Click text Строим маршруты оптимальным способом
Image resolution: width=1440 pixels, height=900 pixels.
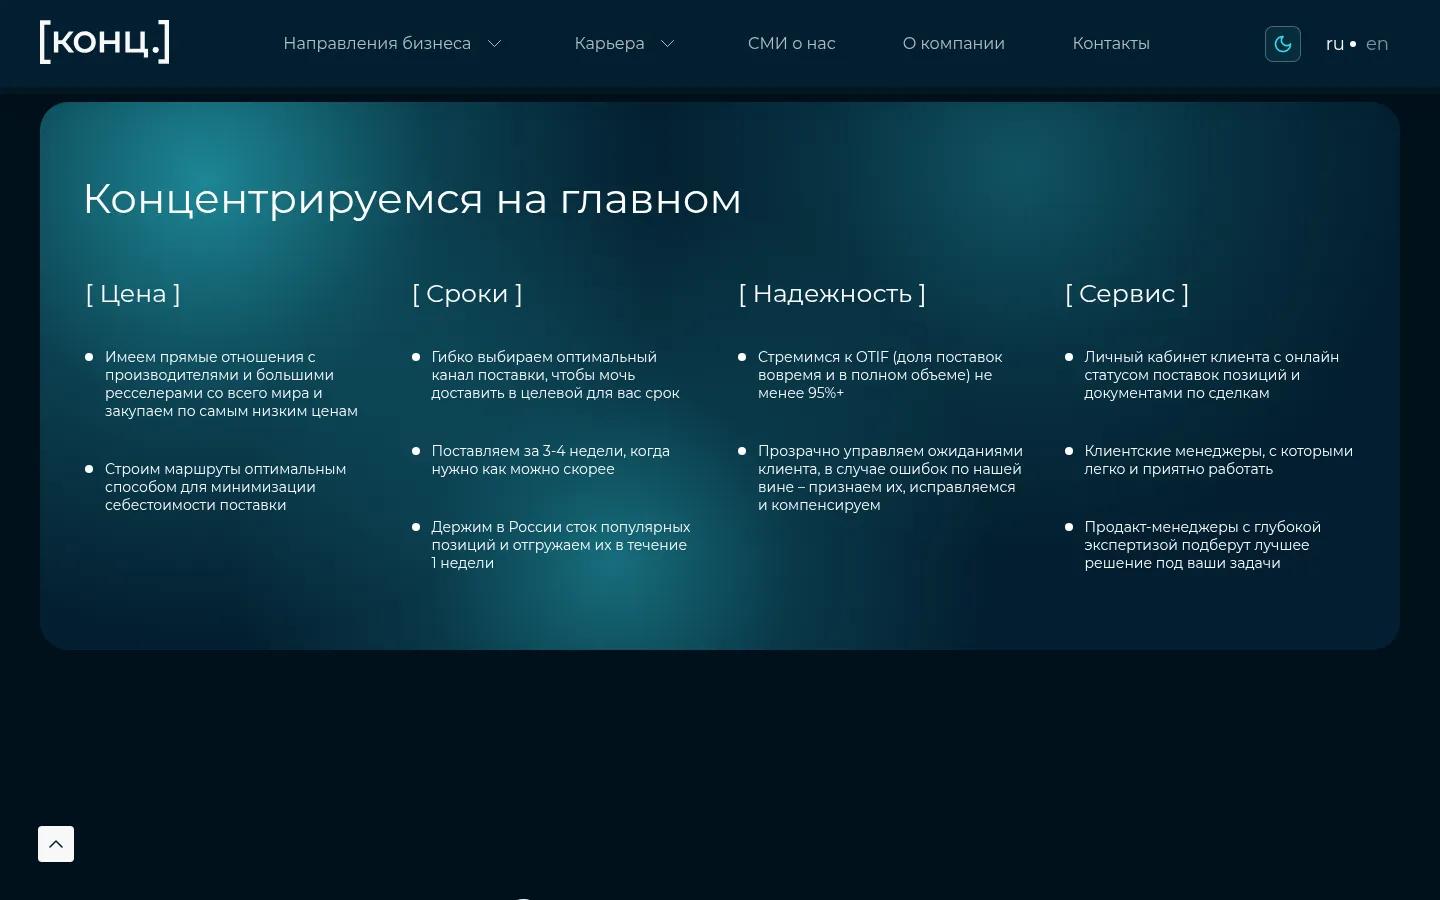click(226, 487)
